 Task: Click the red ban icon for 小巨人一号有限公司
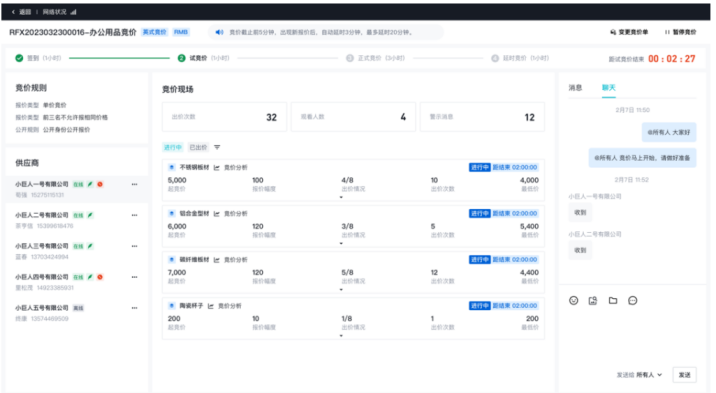point(100,184)
